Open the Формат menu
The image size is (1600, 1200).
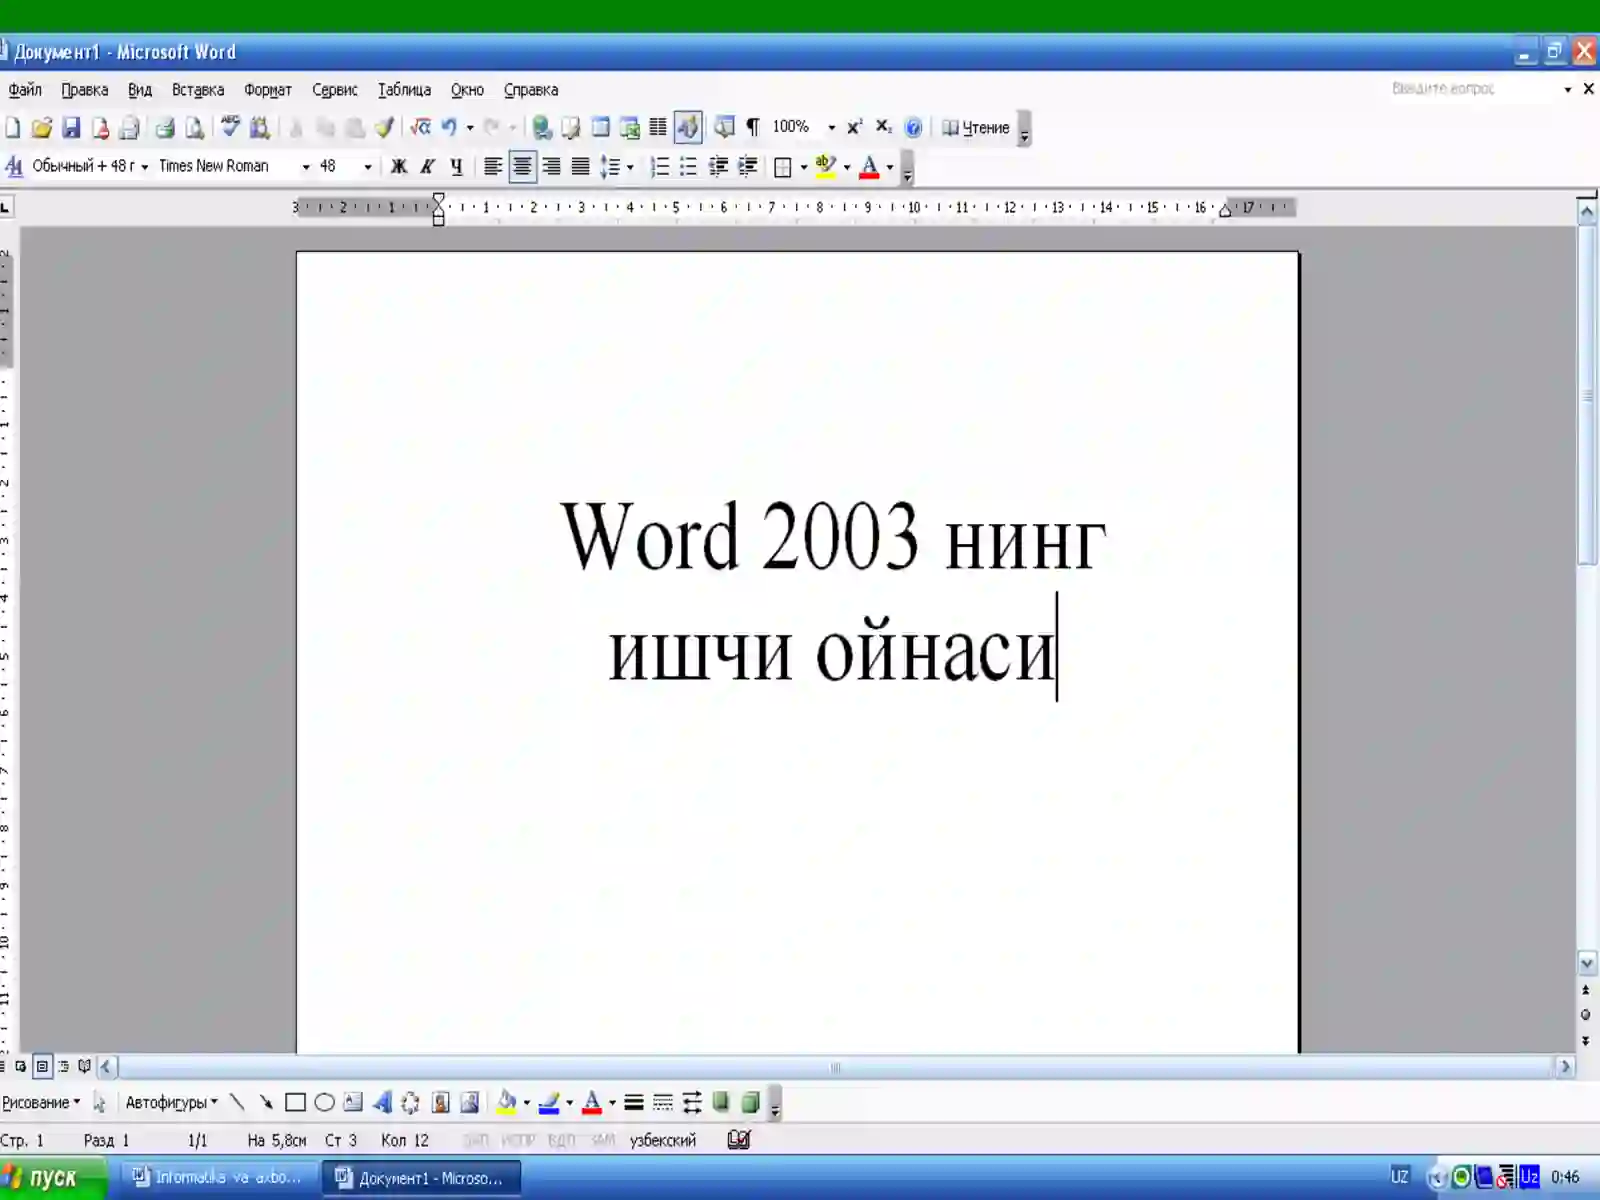[x=268, y=90]
